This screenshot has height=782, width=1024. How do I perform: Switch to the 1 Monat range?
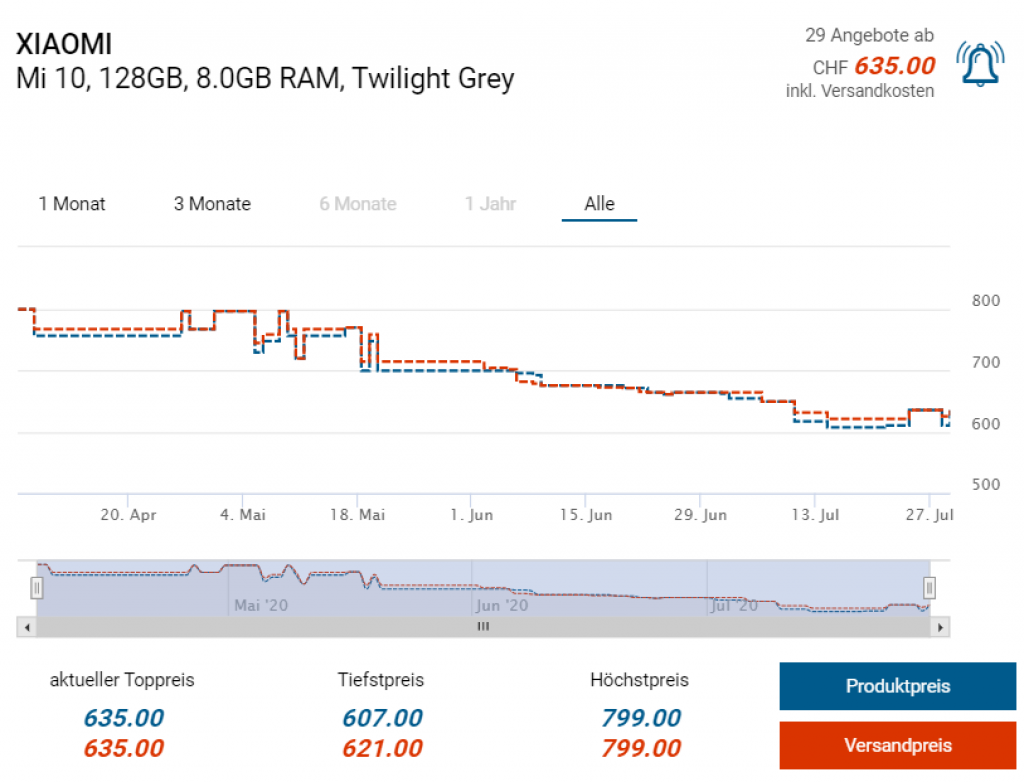click(x=72, y=204)
